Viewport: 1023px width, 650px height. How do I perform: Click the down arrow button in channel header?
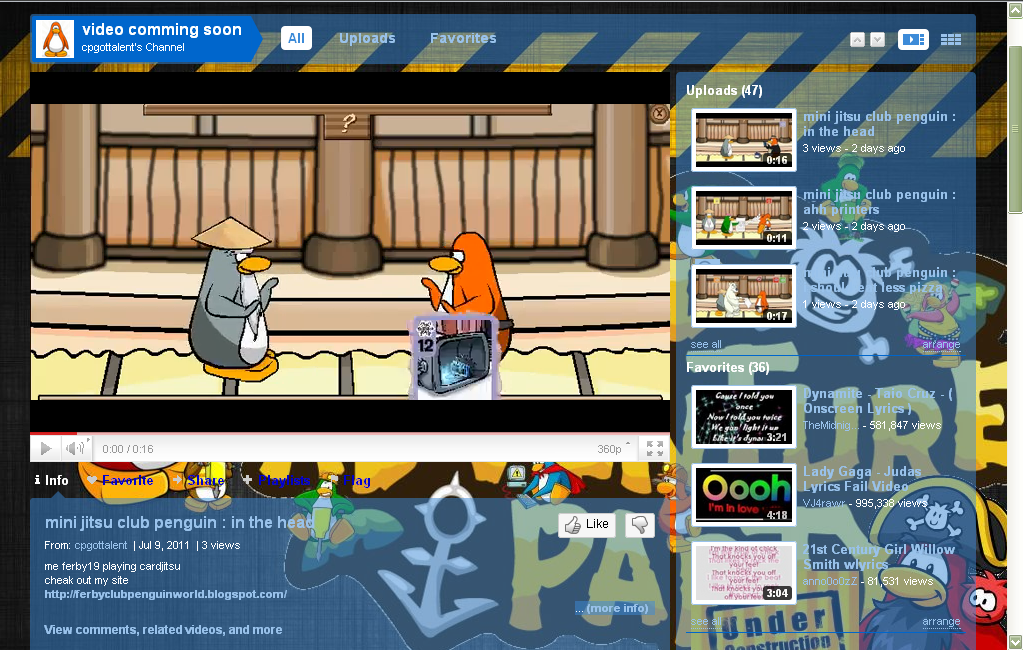pos(878,40)
